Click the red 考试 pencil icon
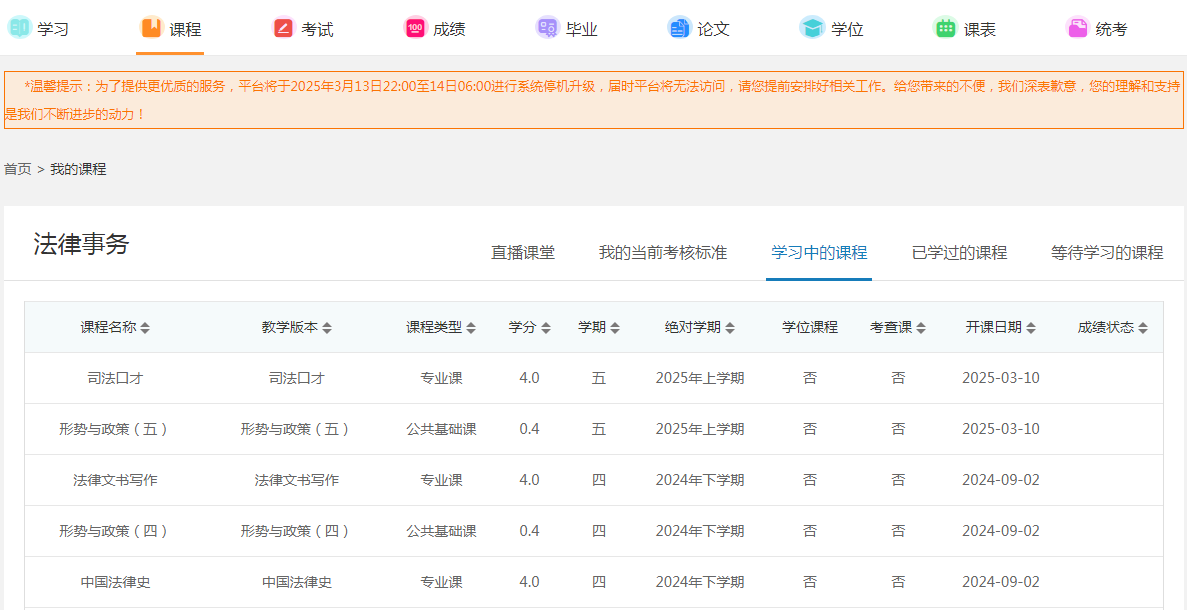 coord(284,28)
